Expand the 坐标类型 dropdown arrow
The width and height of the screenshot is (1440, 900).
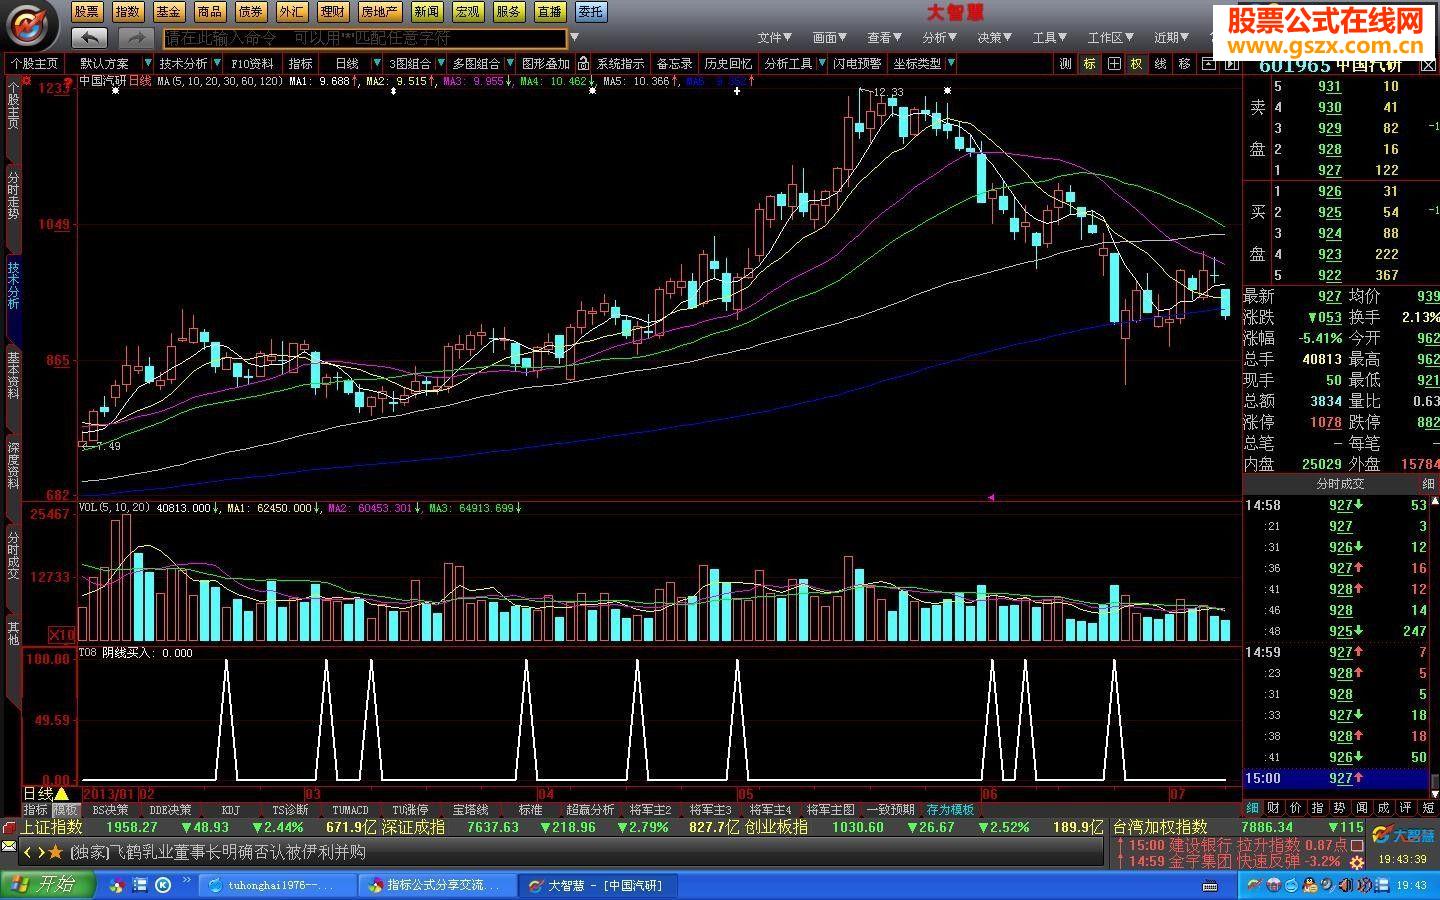pyautogui.click(x=951, y=63)
